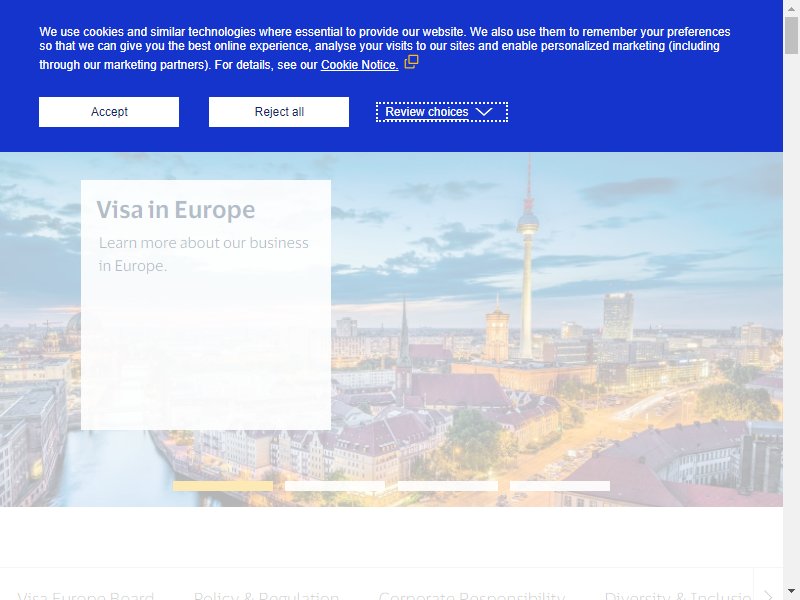Click the scrollbar down arrow

tap(791, 593)
